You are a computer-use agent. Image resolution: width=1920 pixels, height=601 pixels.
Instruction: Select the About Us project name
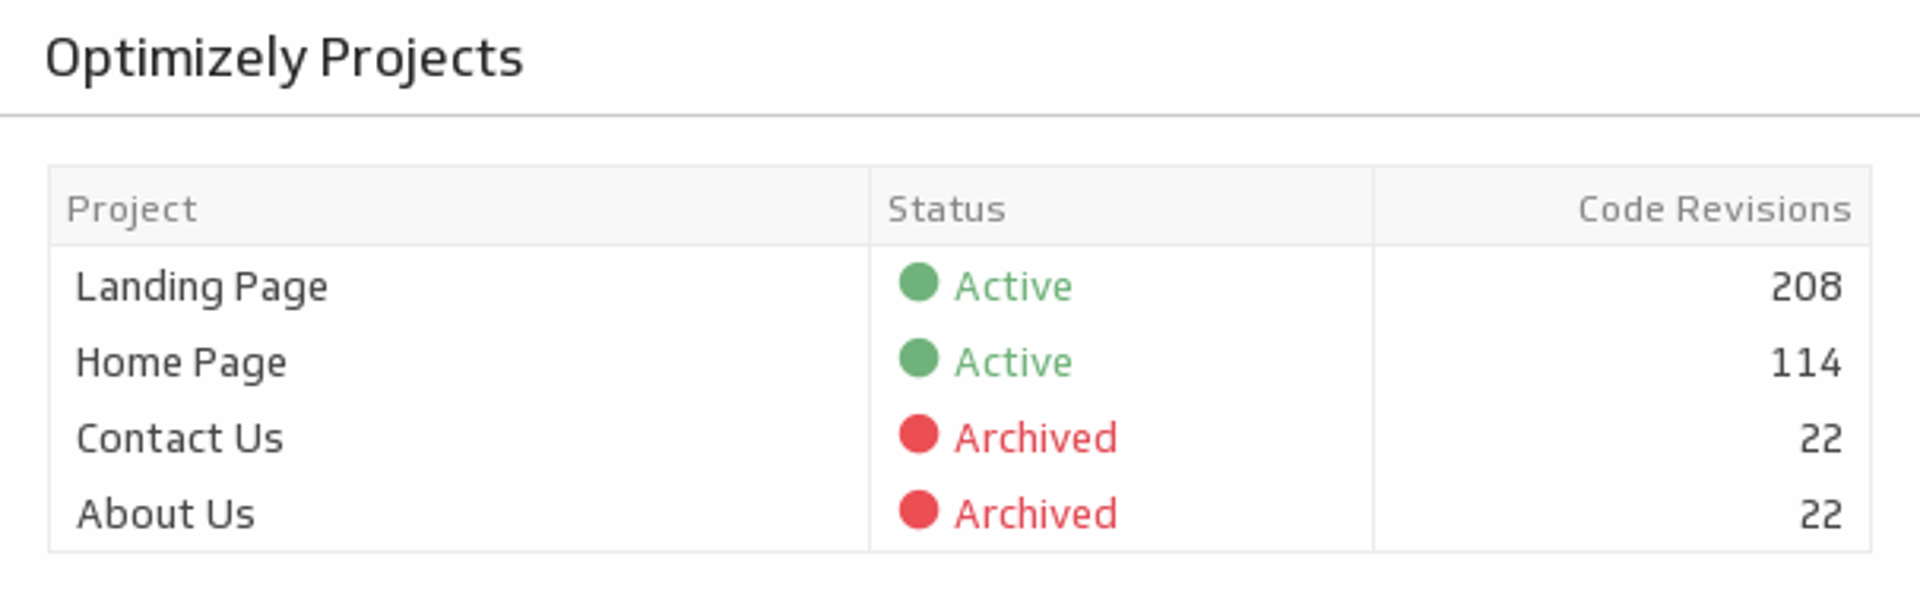point(166,514)
